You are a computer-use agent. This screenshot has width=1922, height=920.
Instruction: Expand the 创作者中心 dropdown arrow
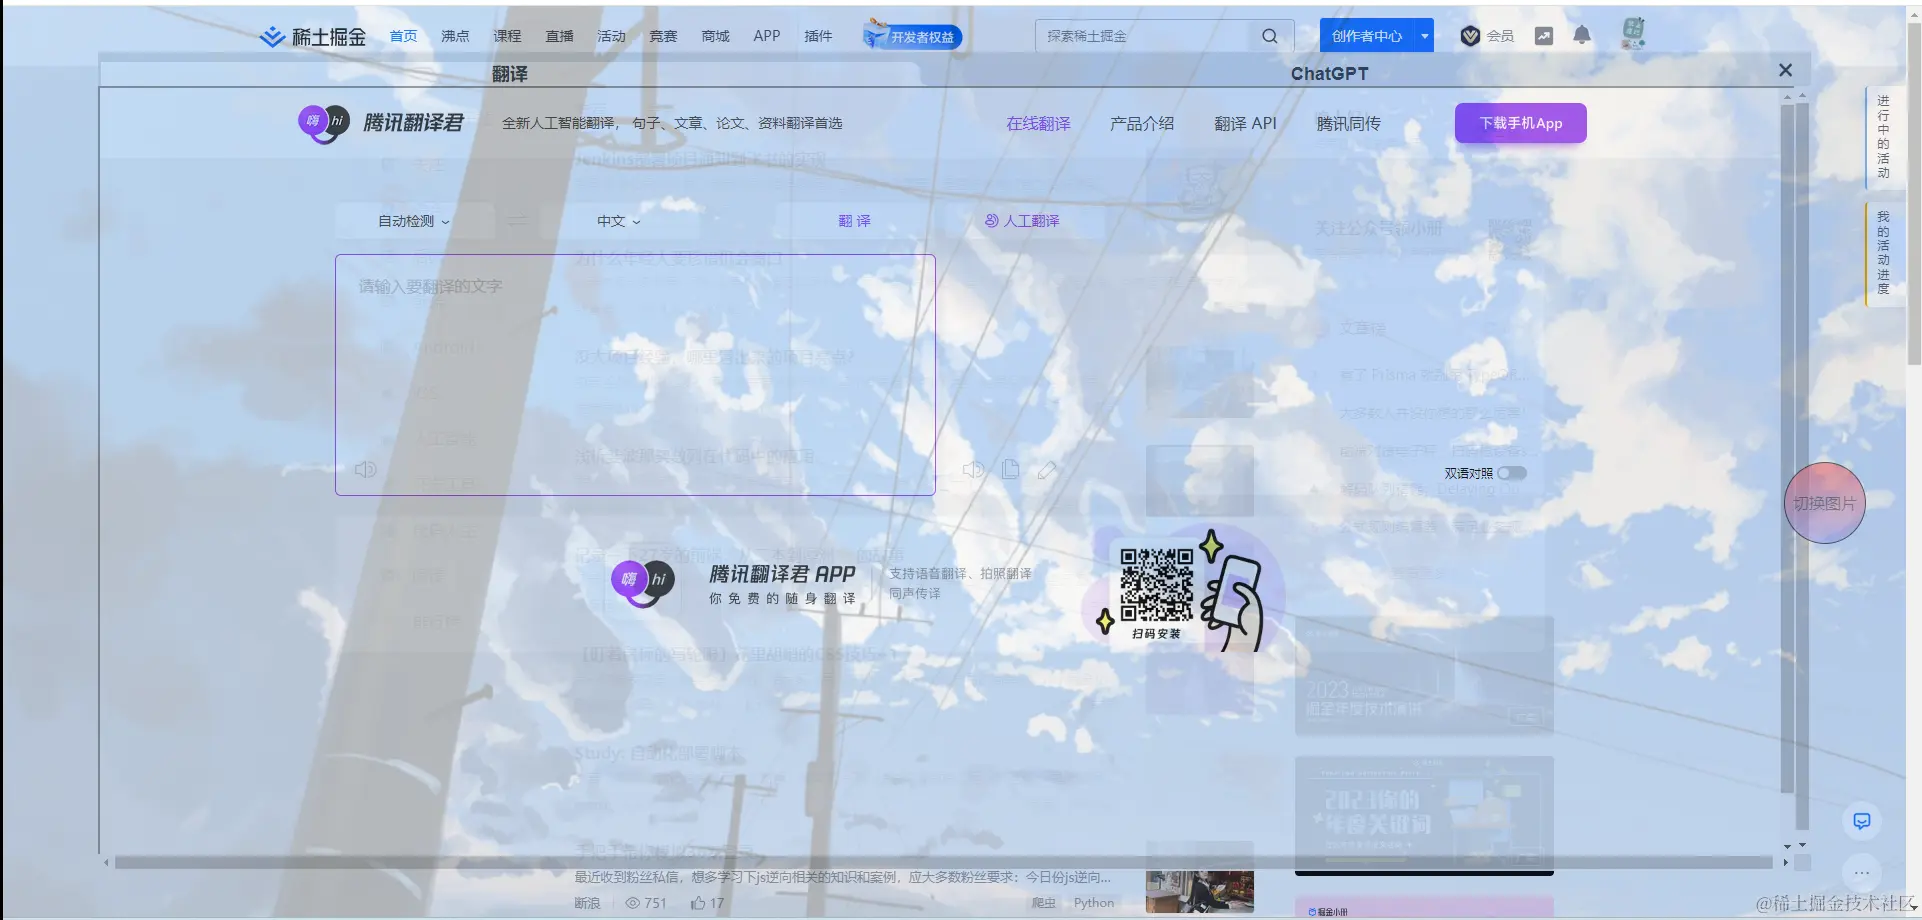click(x=1425, y=36)
